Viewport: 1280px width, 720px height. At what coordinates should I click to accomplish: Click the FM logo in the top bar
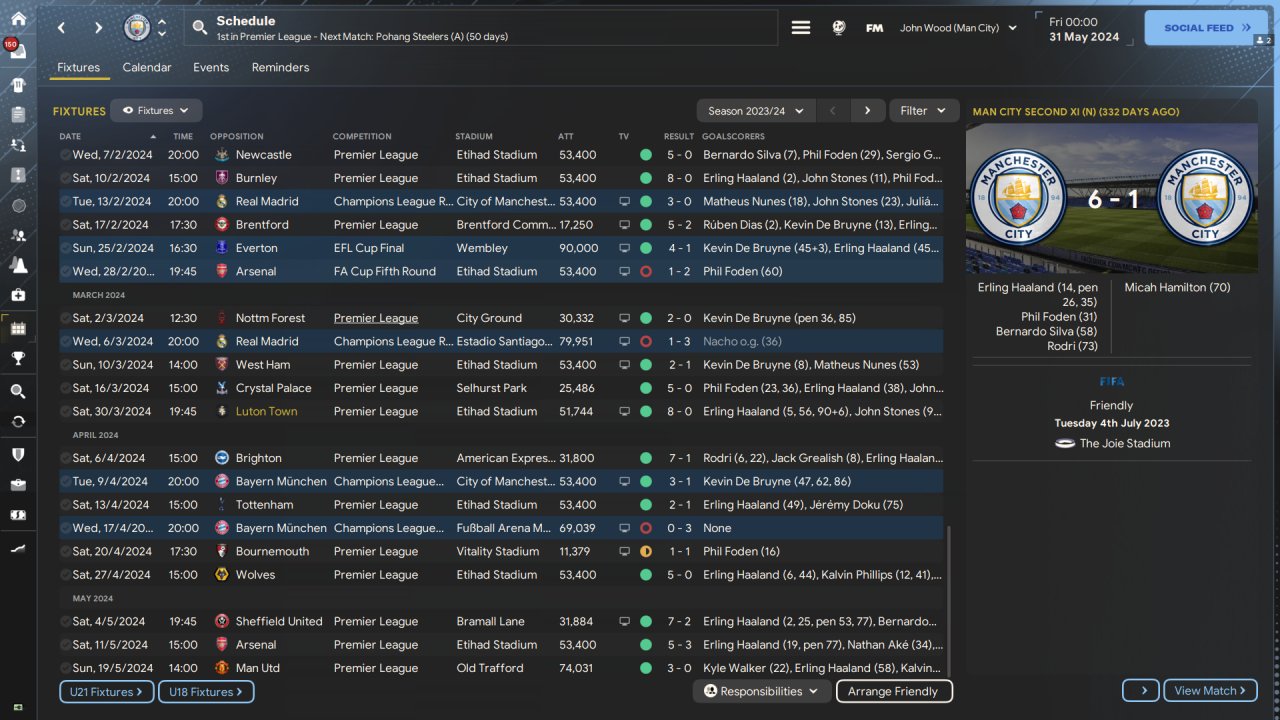(x=875, y=28)
